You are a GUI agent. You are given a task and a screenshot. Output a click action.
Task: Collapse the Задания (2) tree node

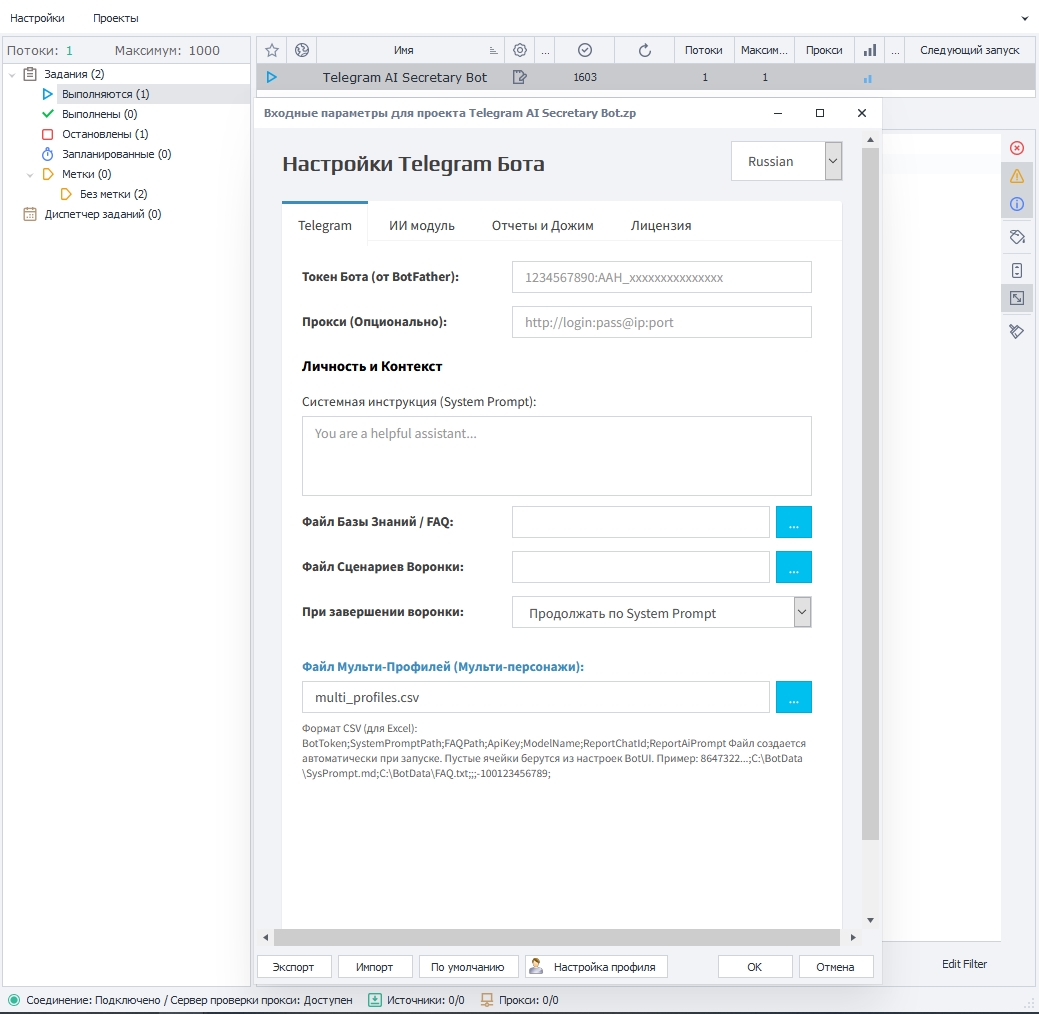tap(12, 75)
